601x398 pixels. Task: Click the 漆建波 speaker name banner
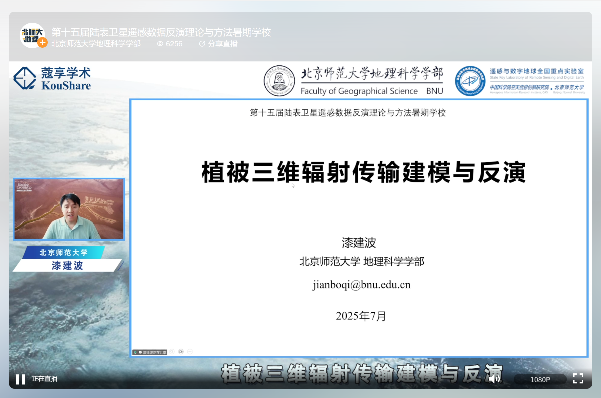(67, 265)
